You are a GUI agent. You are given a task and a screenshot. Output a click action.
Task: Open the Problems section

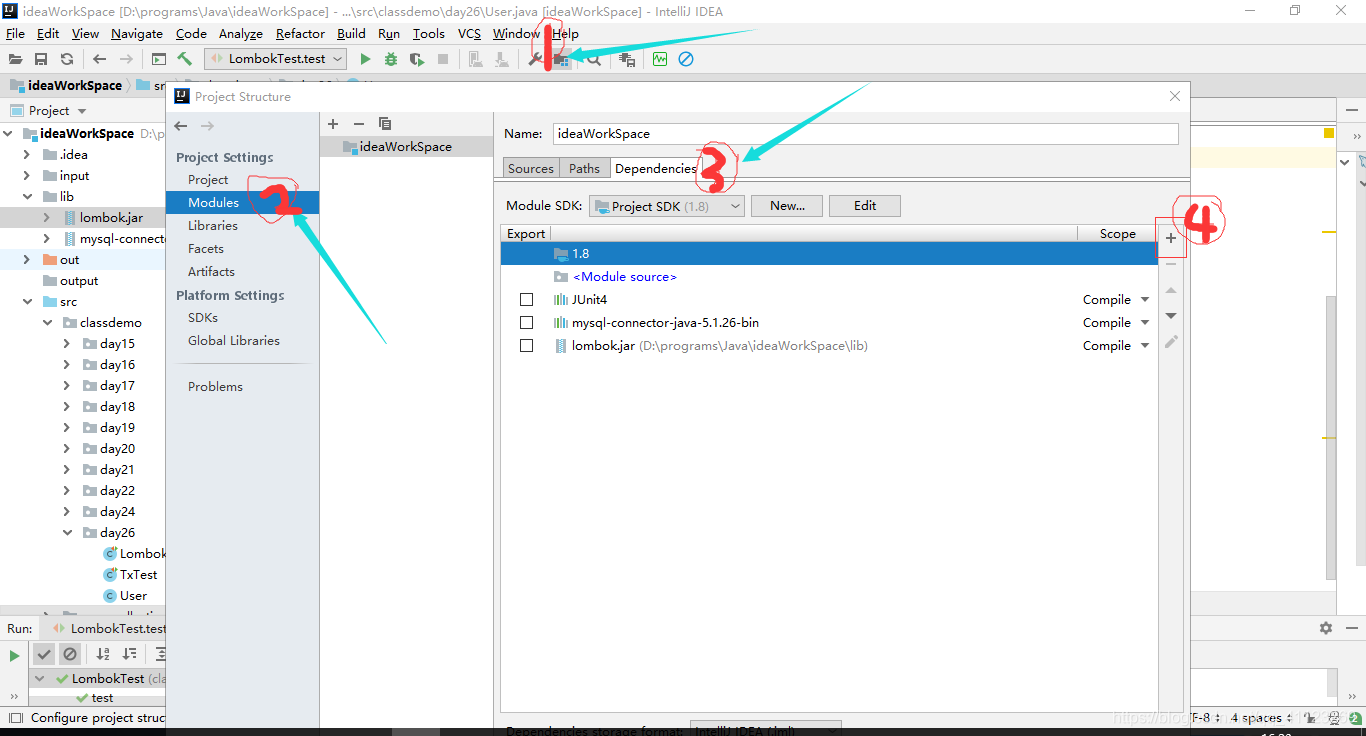pos(215,387)
